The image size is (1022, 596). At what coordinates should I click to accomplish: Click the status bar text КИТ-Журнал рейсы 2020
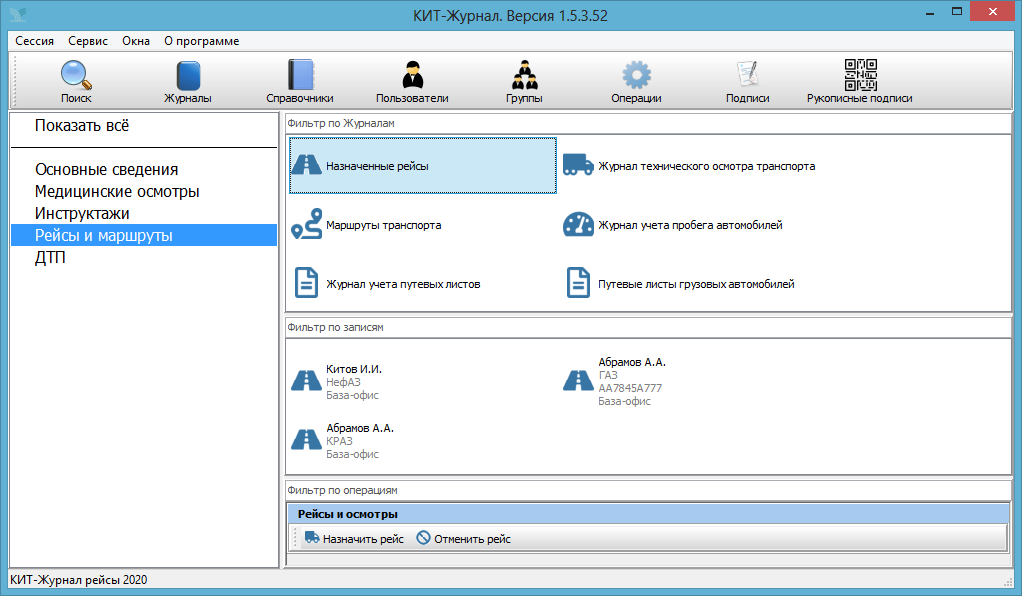point(78,580)
